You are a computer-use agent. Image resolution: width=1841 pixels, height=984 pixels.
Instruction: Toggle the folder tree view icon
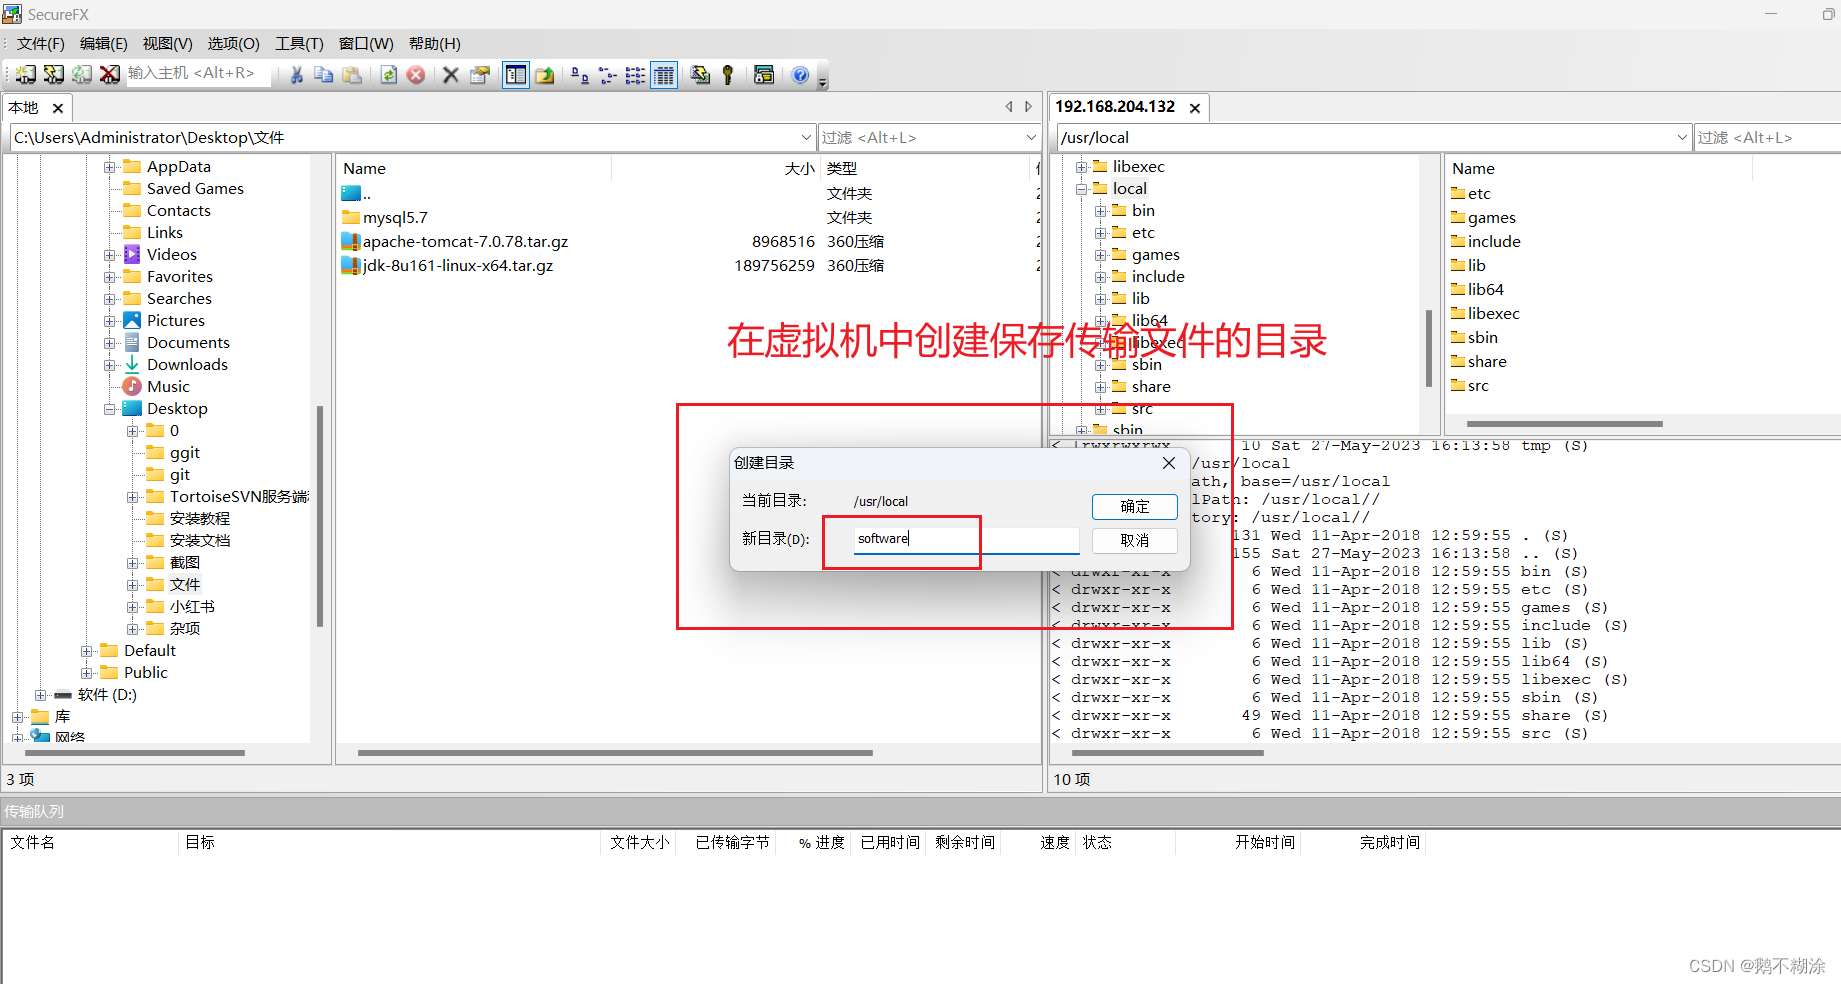coord(516,75)
